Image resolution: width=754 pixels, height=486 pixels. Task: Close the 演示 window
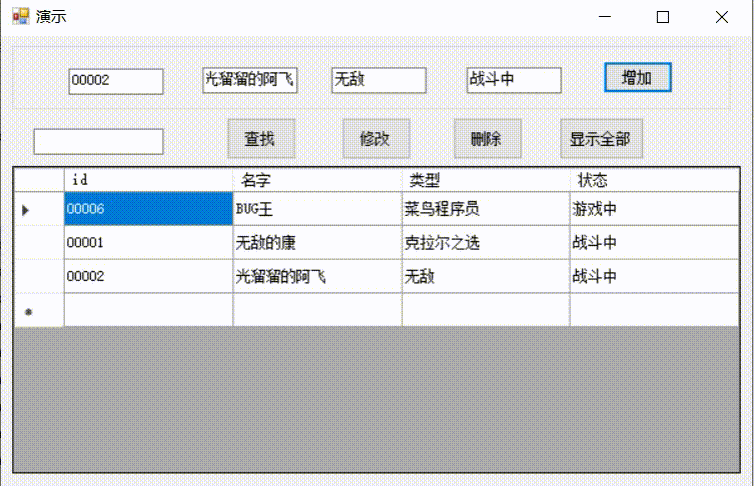click(x=721, y=17)
